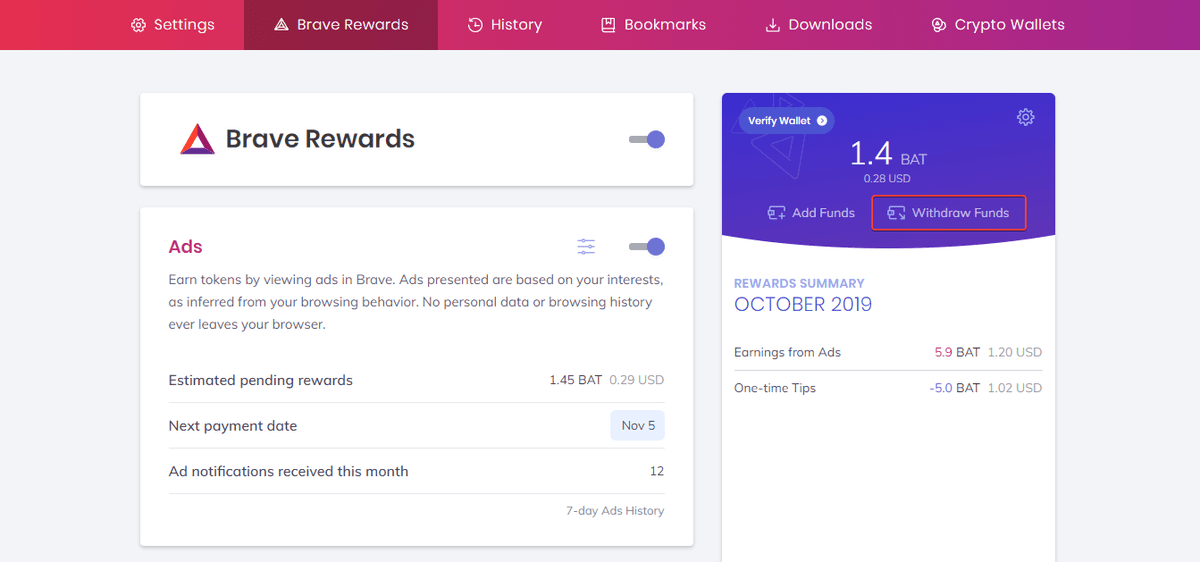Screen dimensions: 1200x562
Task: Click the History clock icon
Action: coord(476,25)
